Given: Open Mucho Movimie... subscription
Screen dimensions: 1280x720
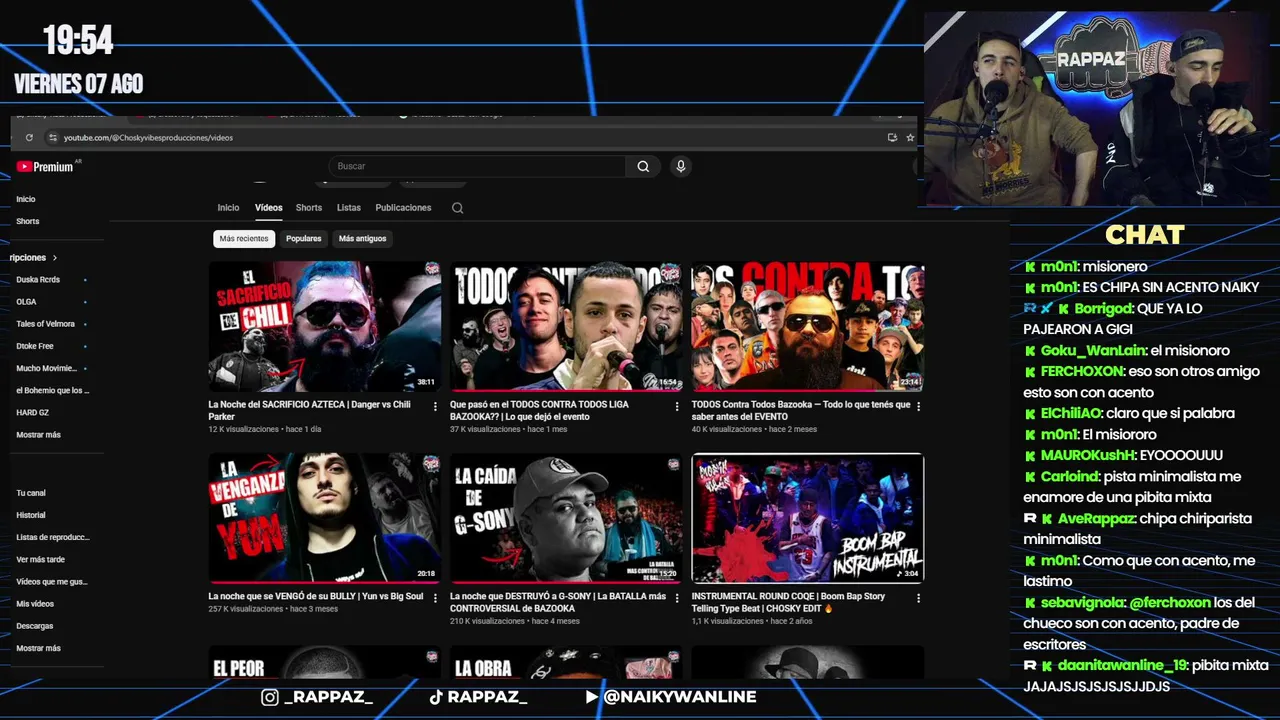Looking at the screenshot, I should [x=46, y=368].
